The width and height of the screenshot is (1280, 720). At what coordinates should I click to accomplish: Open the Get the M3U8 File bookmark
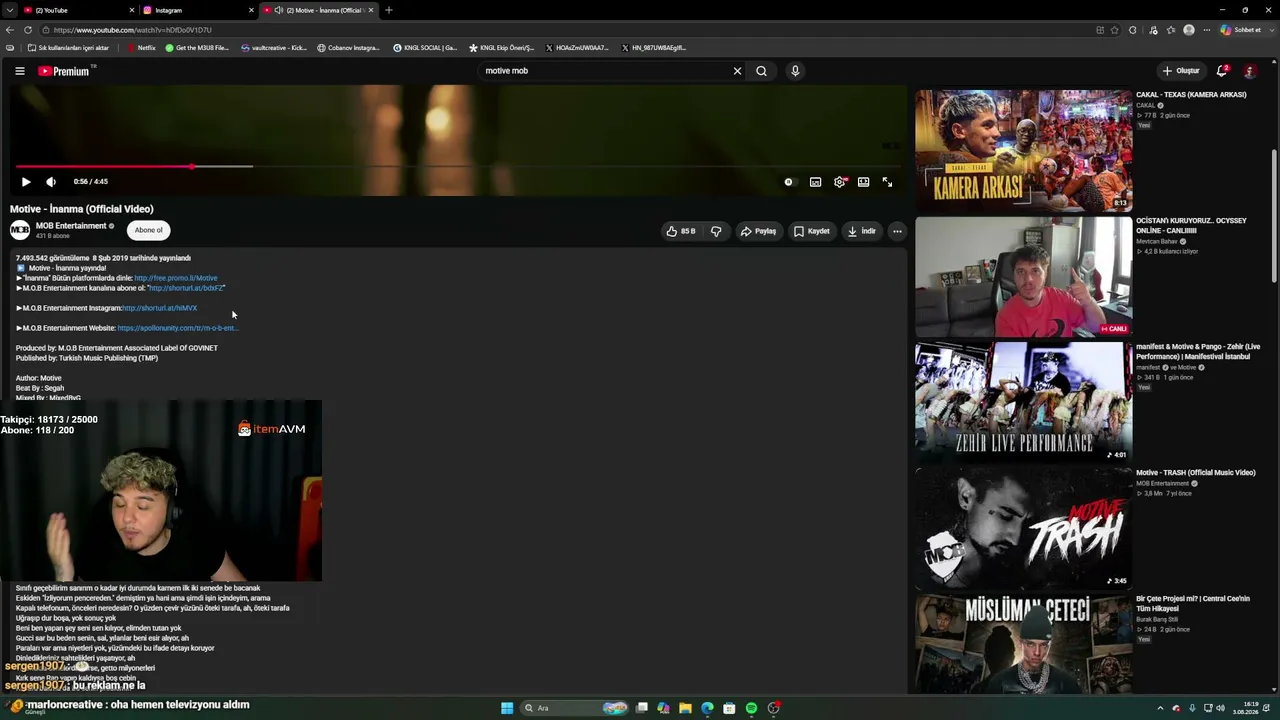tap(197, 48)
